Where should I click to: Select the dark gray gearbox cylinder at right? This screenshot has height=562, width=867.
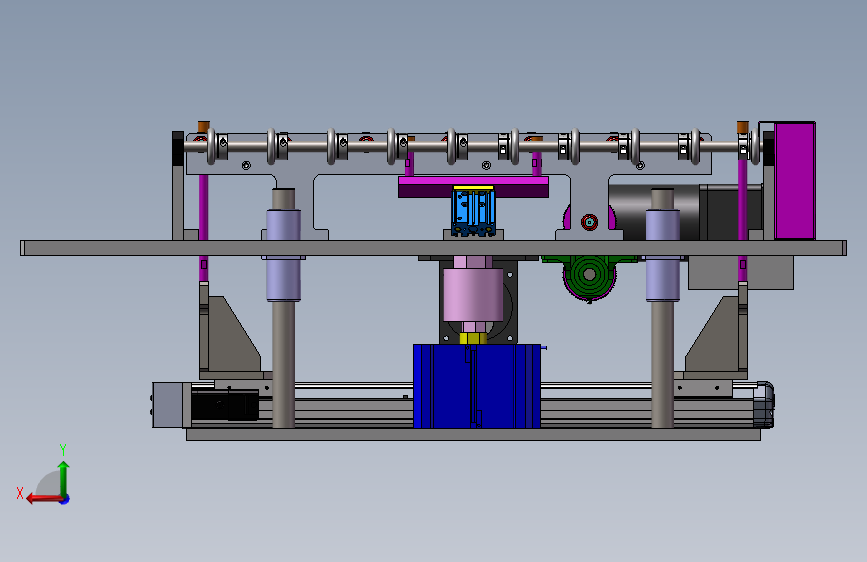click(x=654, y=212)
